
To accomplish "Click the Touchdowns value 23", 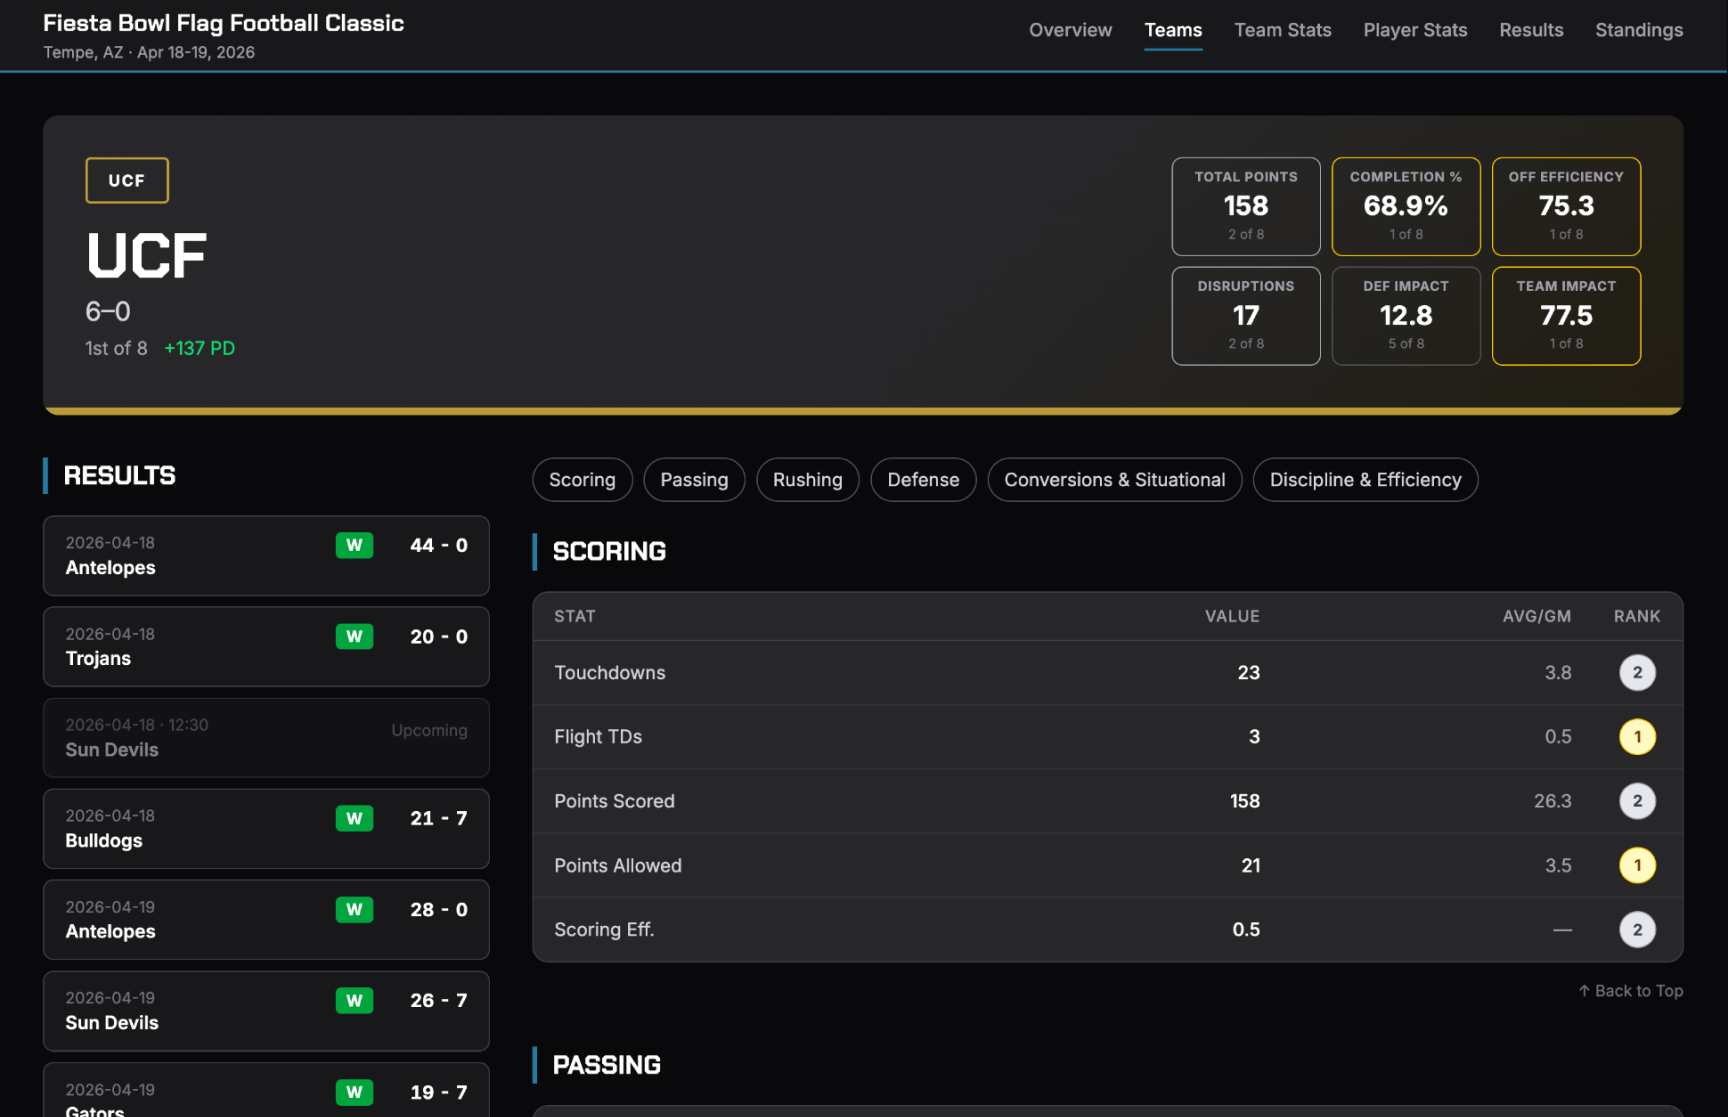I will (x=1248, y=673).
